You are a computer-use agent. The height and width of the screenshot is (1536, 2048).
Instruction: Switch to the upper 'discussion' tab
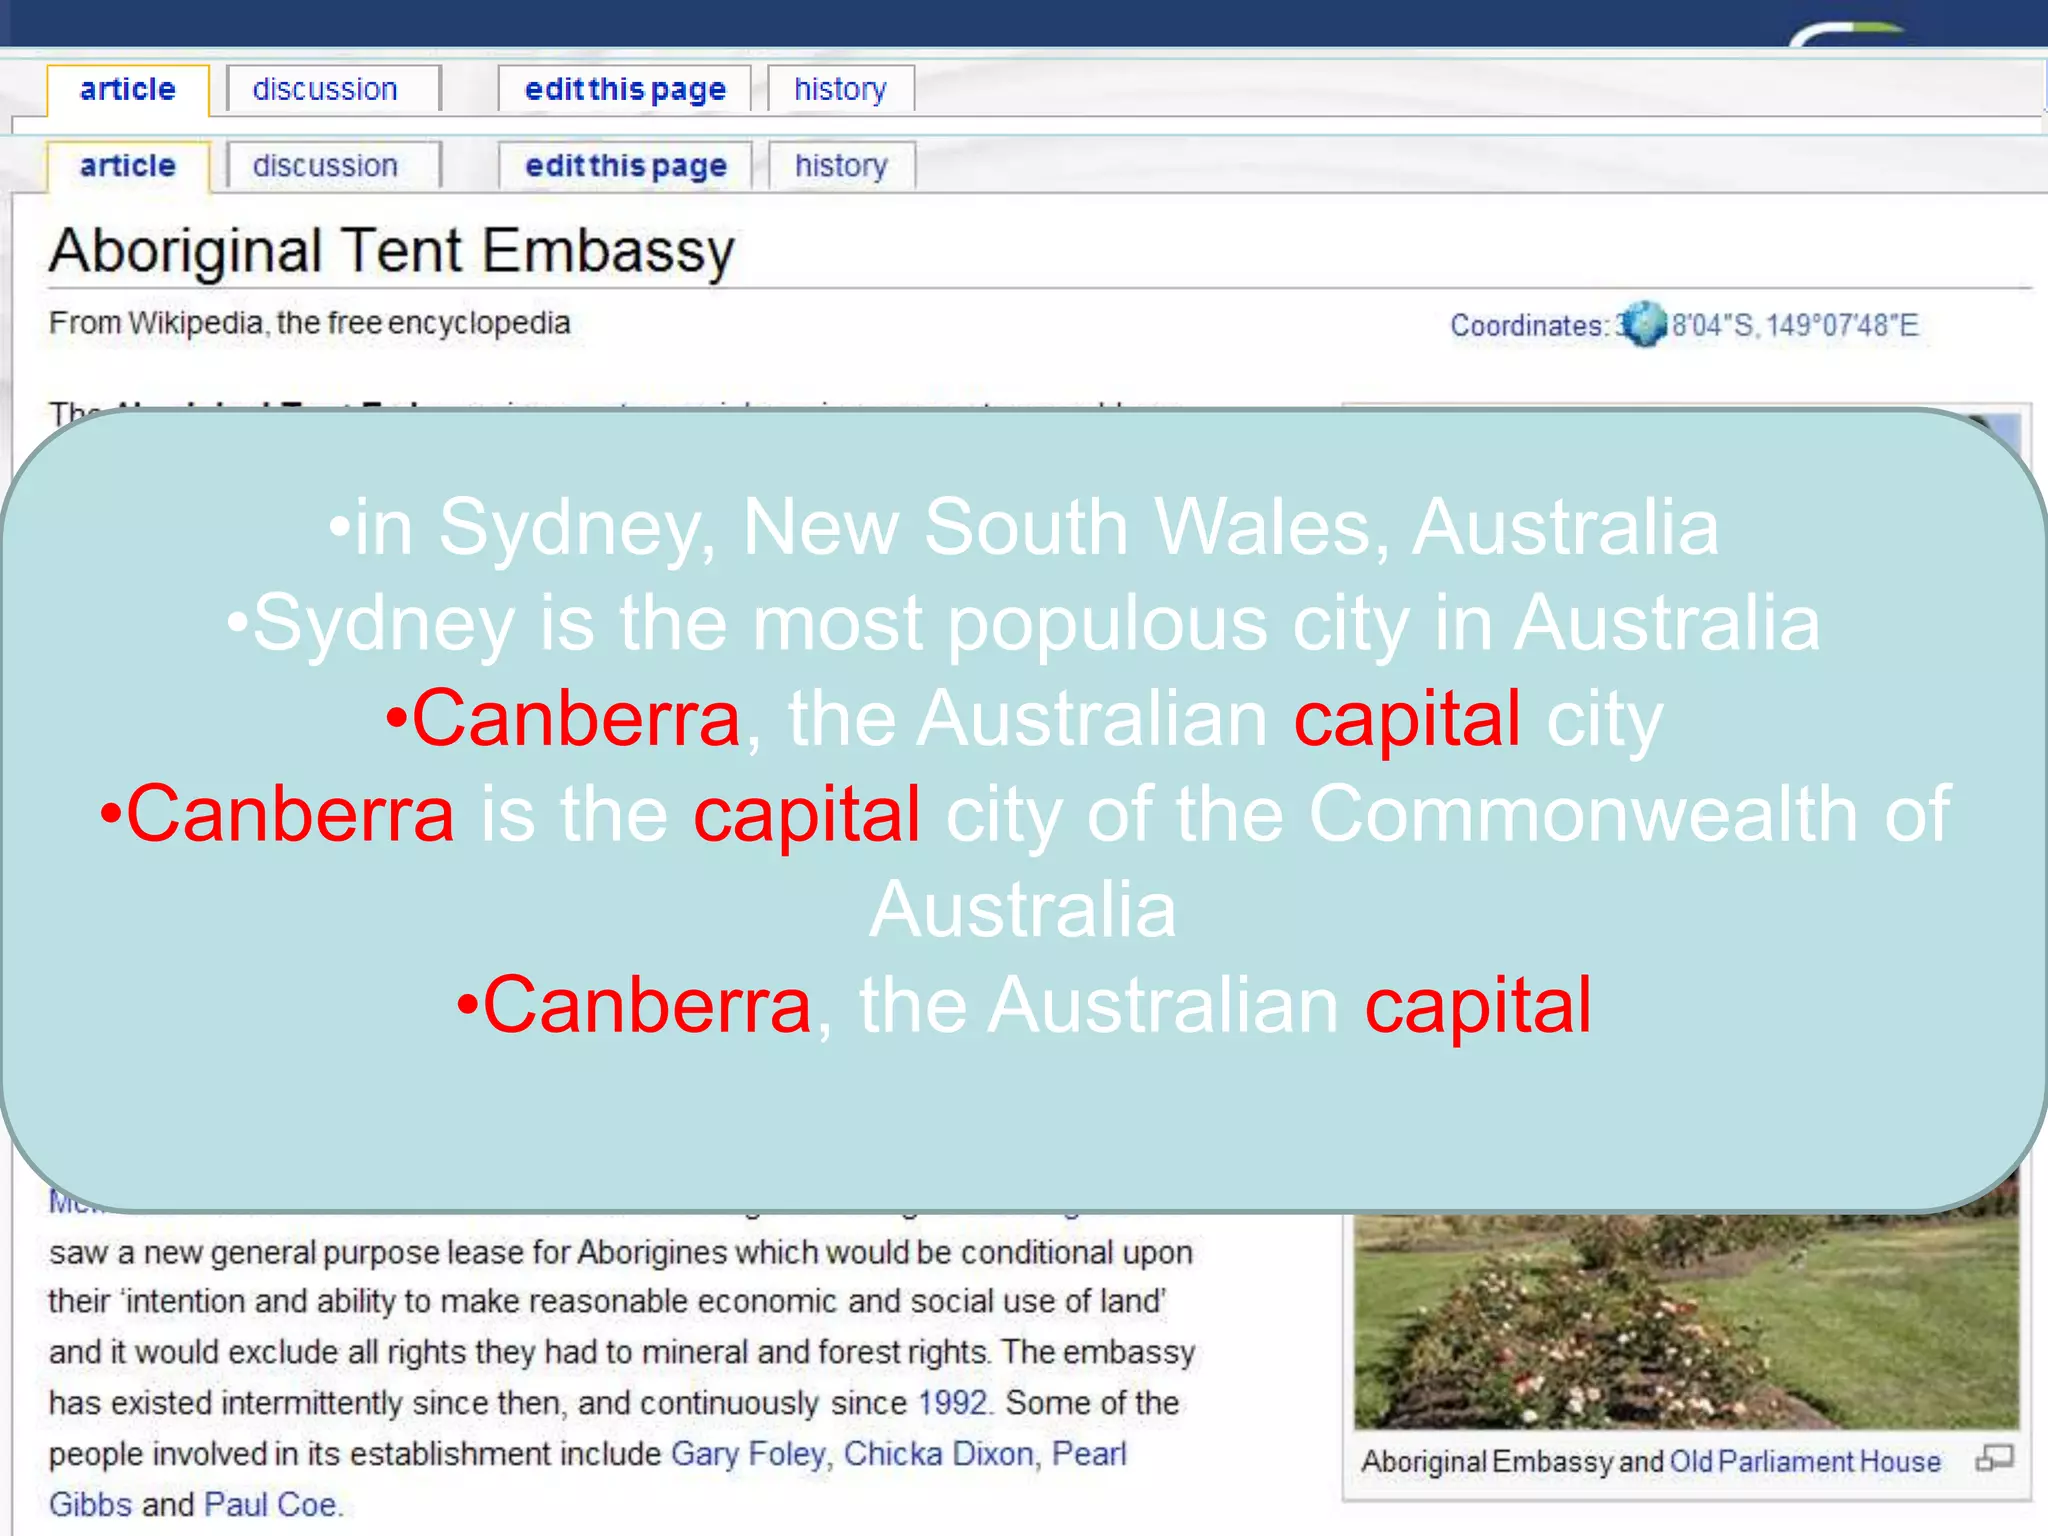point(325,90)
